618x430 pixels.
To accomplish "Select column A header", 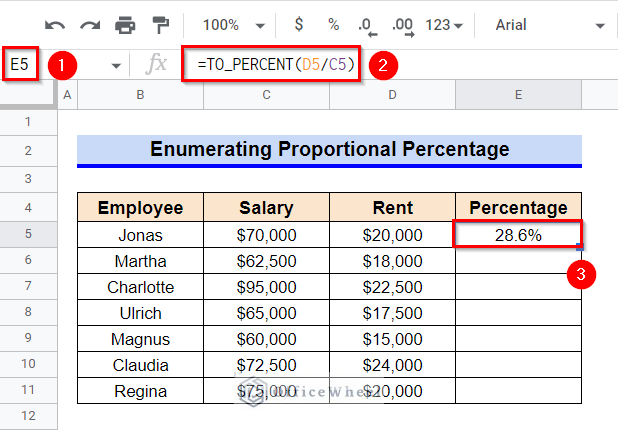I will [67, 95].
